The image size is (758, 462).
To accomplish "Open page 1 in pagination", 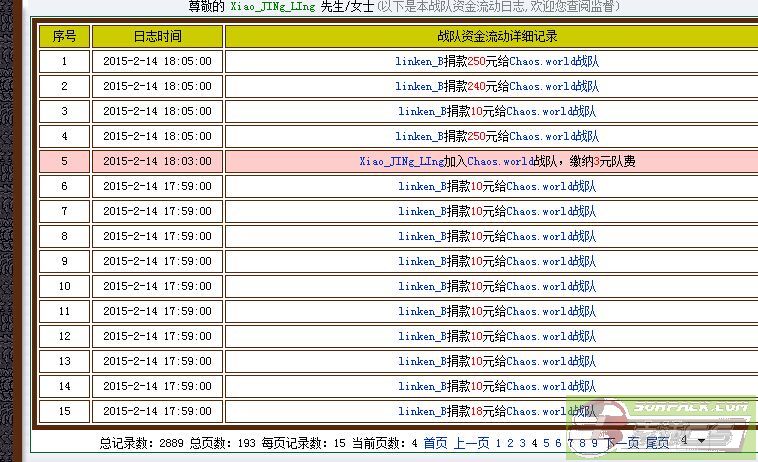I will (498, 442).
